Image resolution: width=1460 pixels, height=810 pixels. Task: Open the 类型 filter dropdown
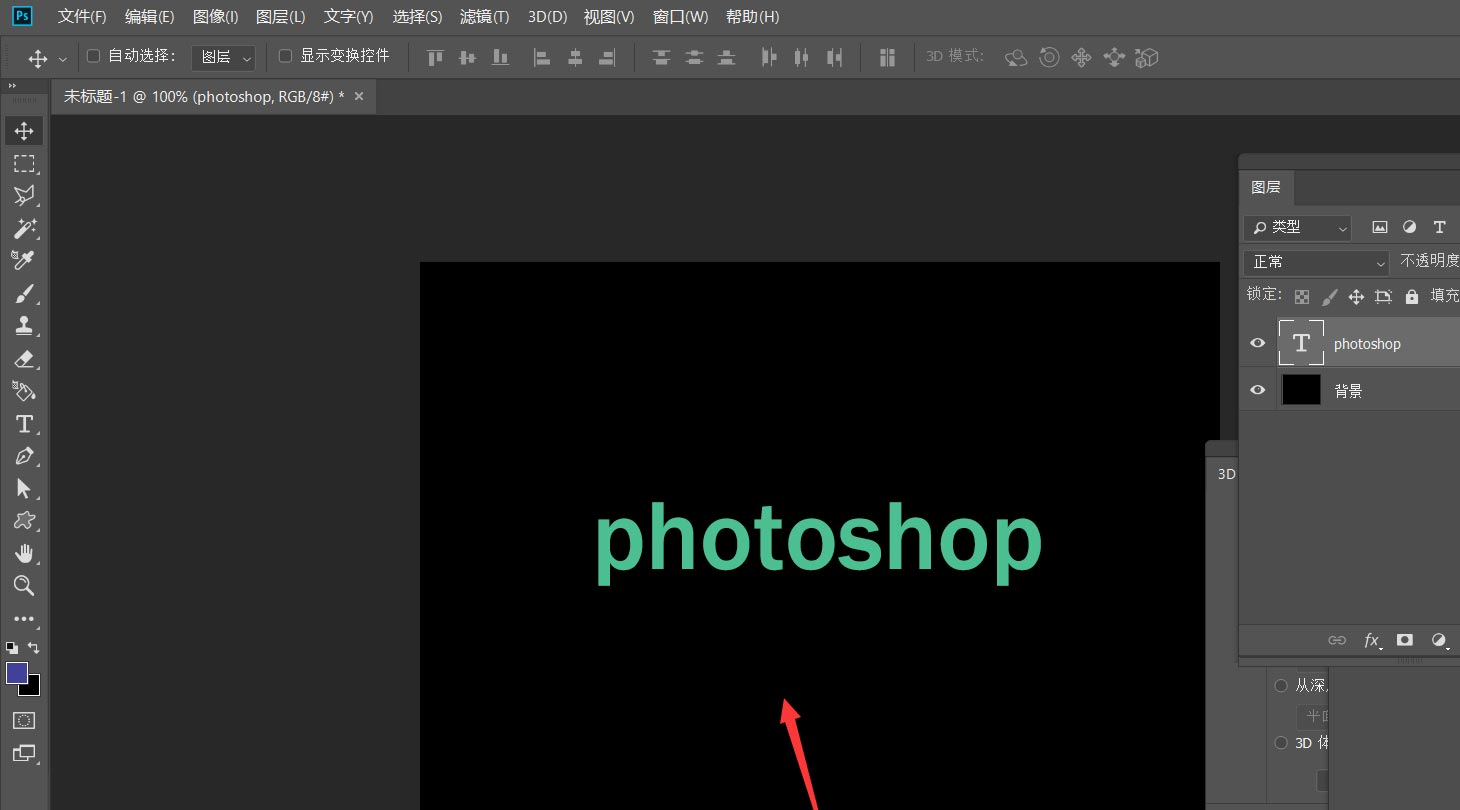pyautogui.click(x=1297, y=228)
